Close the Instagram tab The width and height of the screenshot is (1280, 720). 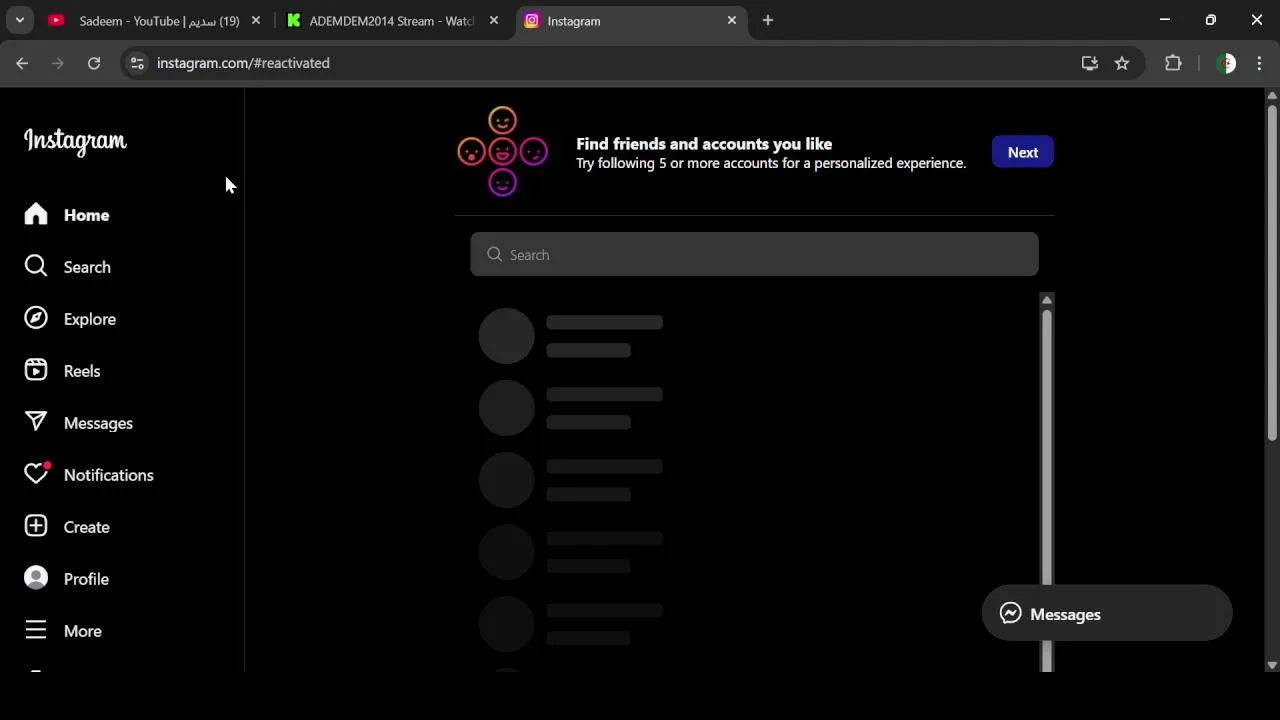pos(731,20)
